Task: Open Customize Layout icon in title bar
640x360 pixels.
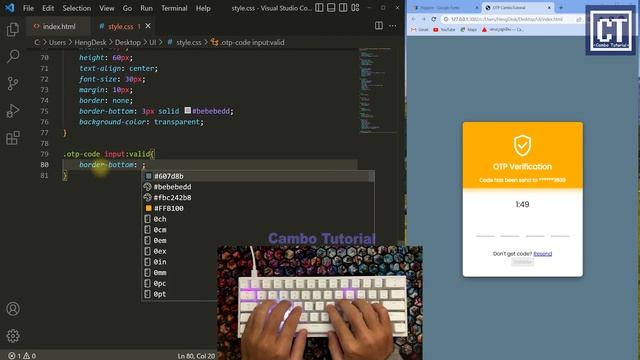Action: coord(356,8)
